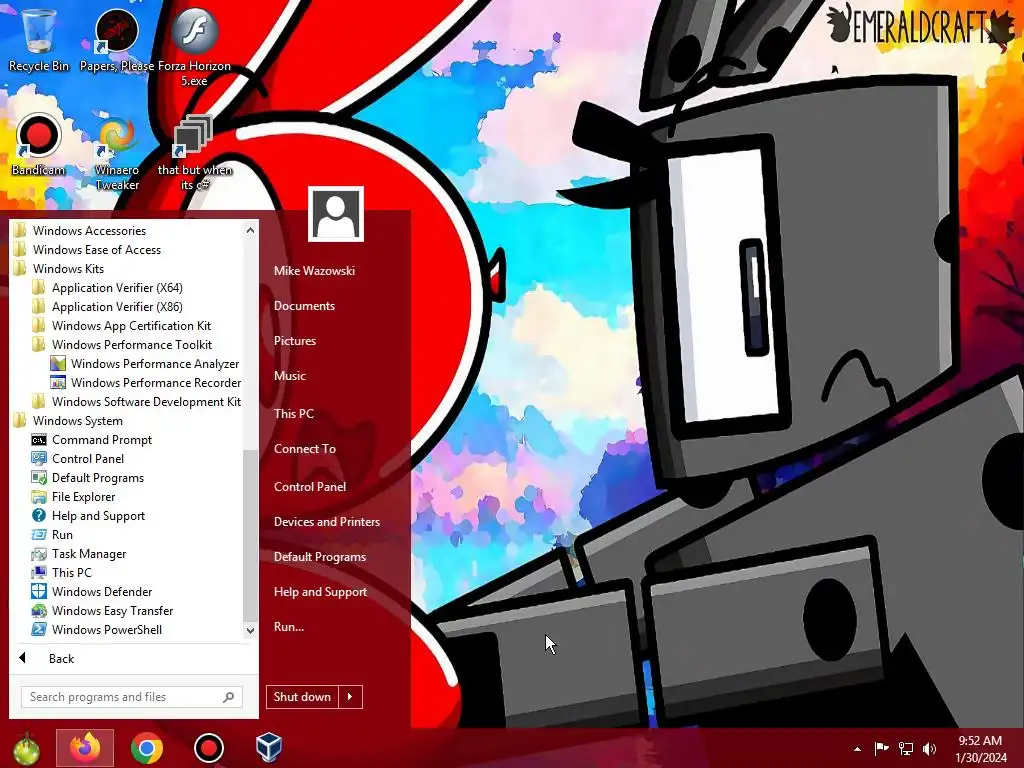This screenshot has width=1024, height=768.
Task: Click the programs list scroll-up arrow
Action: (250, 230)
